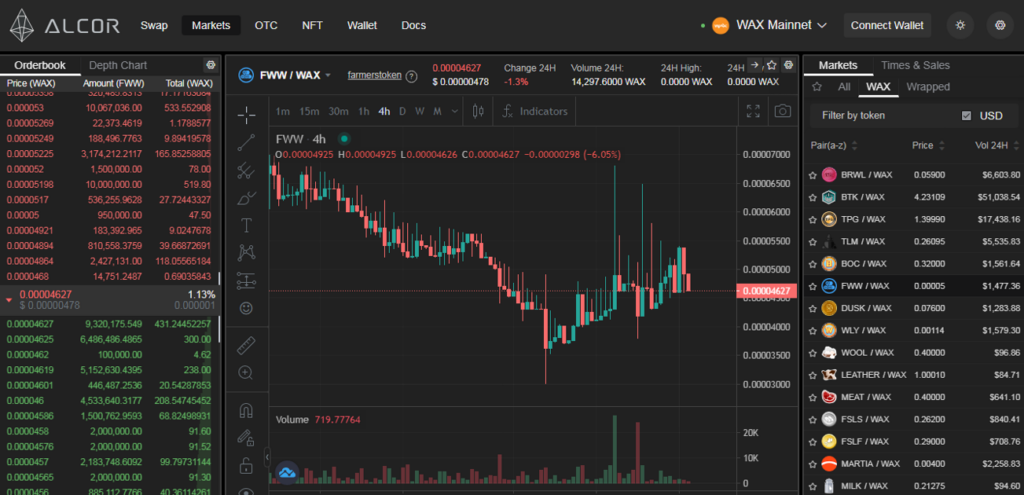Click farmerstoken help question mark
This screenshot has height=495, width=1024.
411,76
